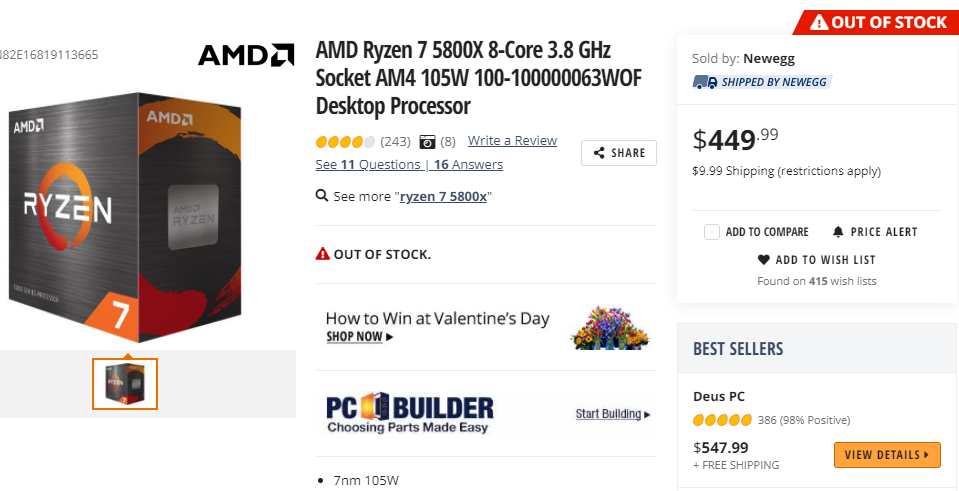Click the four-star product rating
Screen dimensions: 959x491
(x=345, y=141)
